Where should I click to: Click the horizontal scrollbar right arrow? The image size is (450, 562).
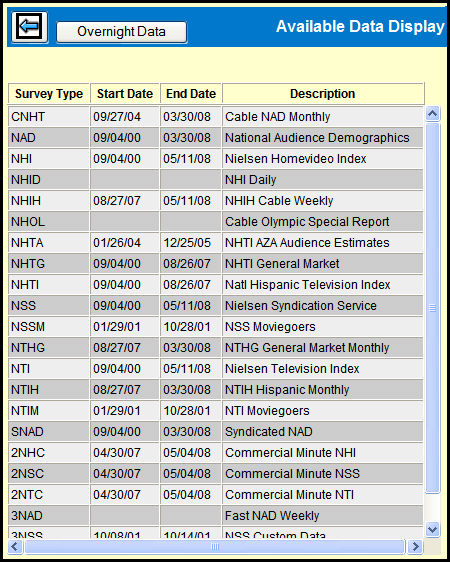pyautogui.click(x=415, y=547)
